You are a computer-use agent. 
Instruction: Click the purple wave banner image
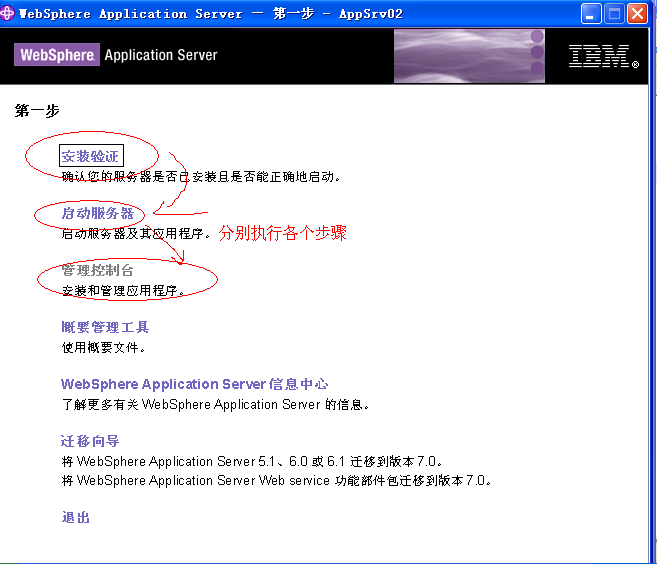coord(469,56)
